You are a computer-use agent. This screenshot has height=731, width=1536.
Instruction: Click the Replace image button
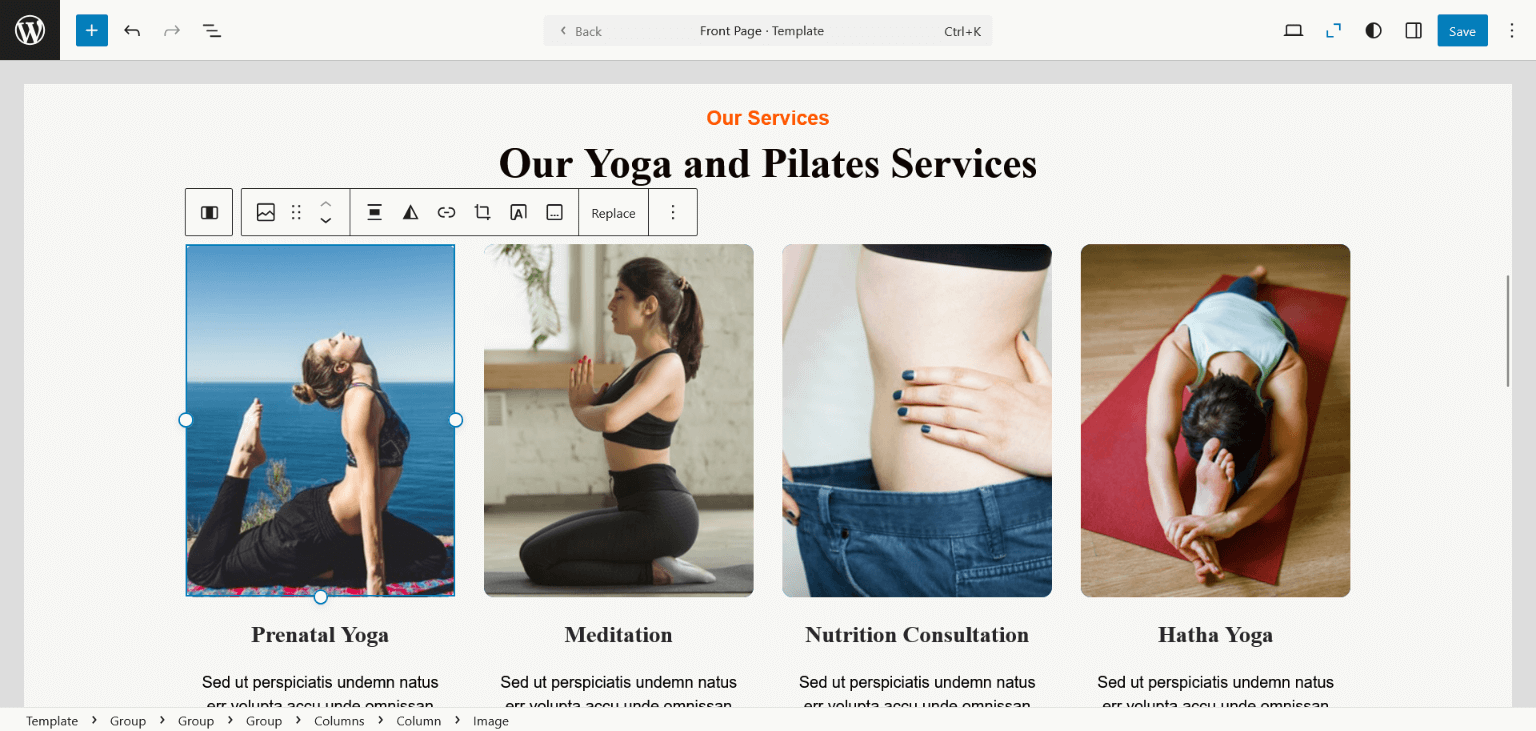pos(613,213)
